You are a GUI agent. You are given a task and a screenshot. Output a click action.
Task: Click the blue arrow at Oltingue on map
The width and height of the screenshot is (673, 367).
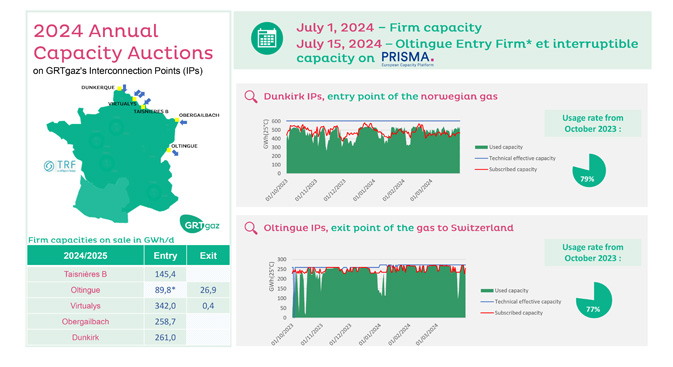[x=175, y=153]
